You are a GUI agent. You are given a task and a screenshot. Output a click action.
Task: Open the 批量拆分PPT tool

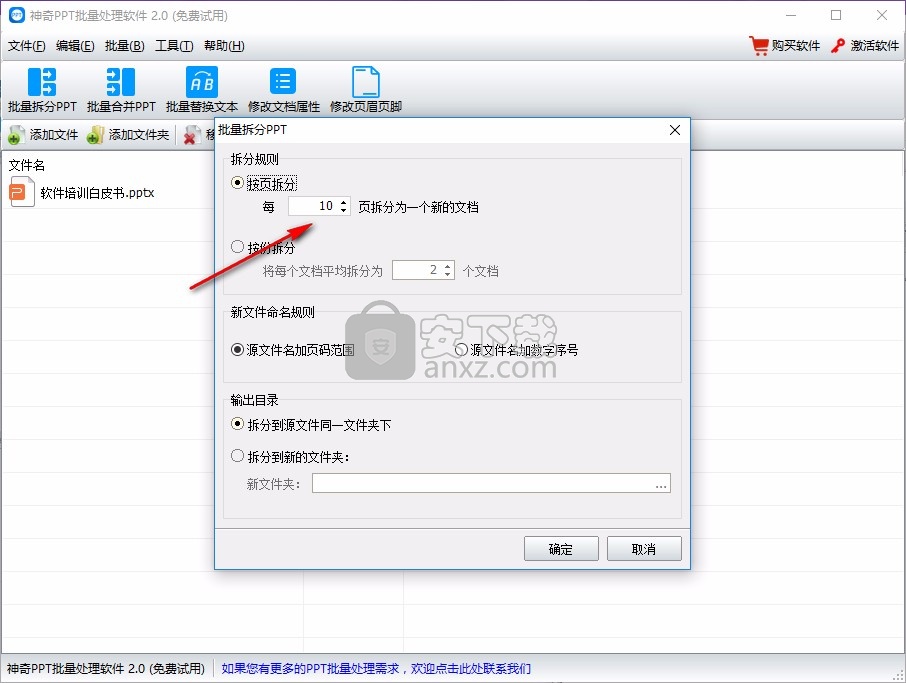point(42,90)
